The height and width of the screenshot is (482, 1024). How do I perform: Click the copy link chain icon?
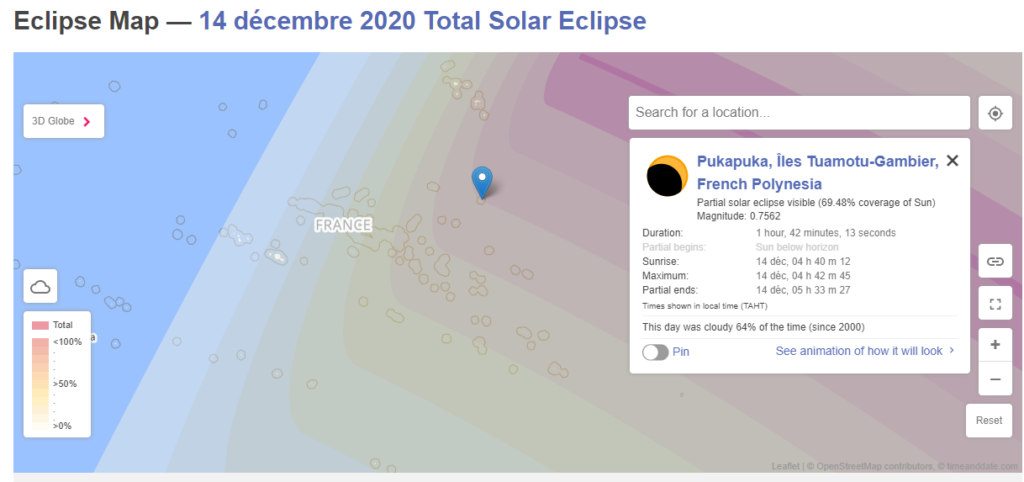(x=995, y=261)
